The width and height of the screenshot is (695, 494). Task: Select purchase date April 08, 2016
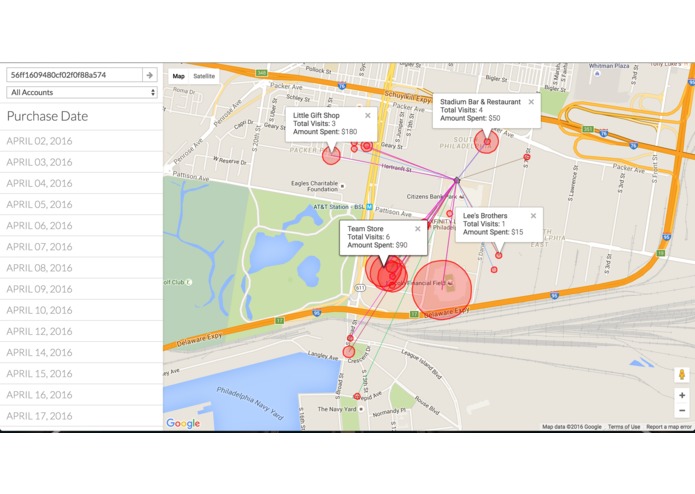click(82, 268)
